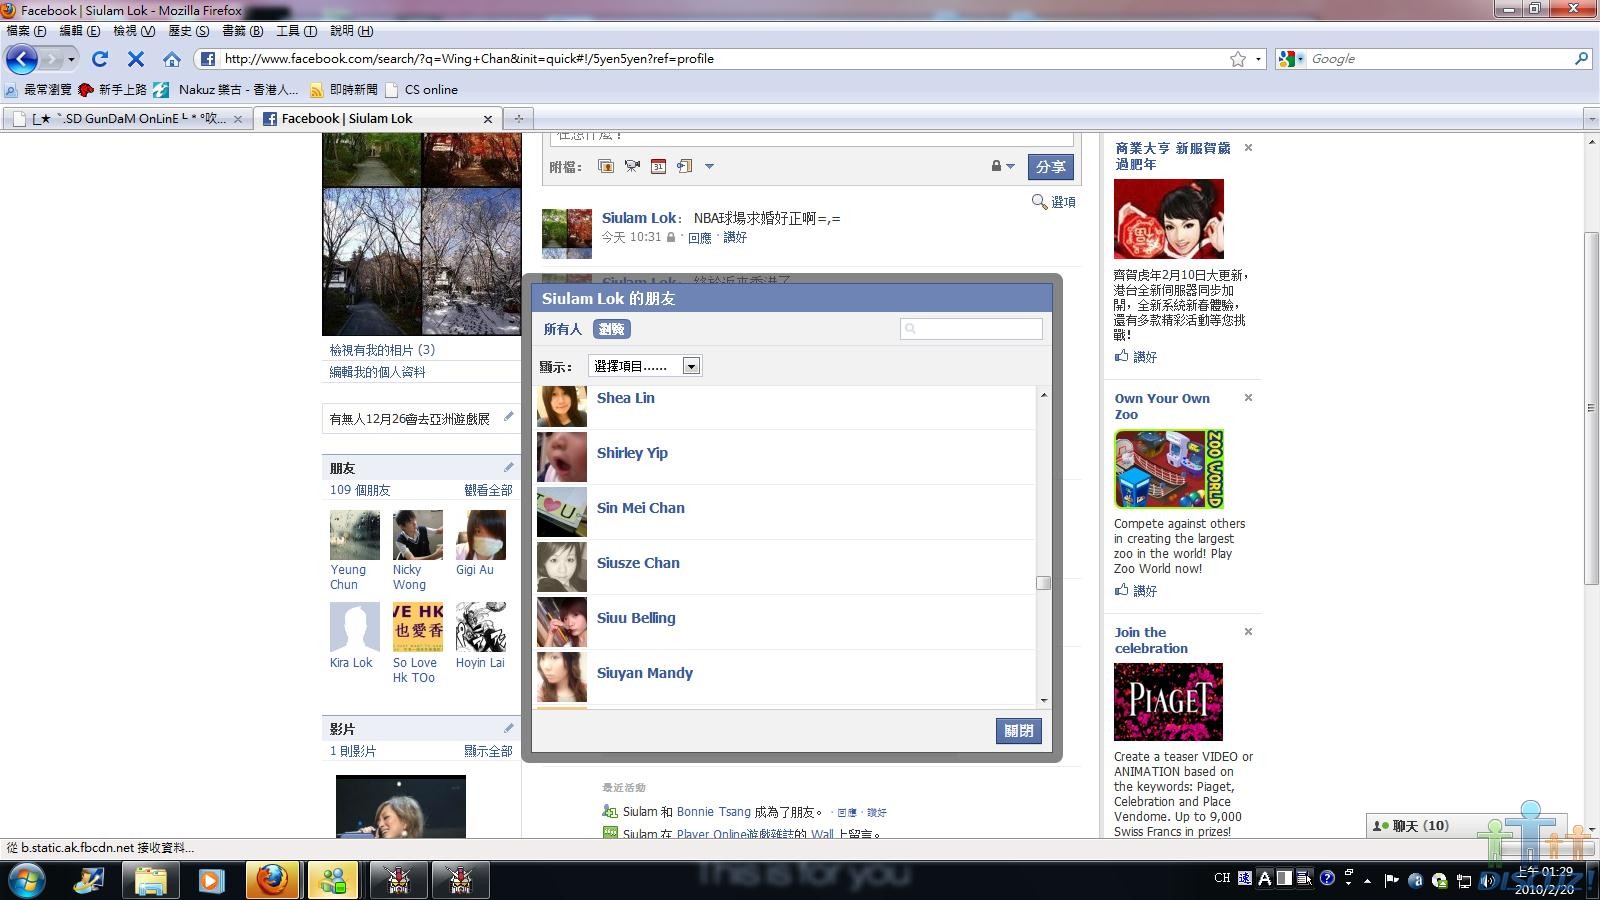This screenshot has height=900, width=1600.
Task: Click the friends list scrollbar thumb
Action: coord(1043,583)
